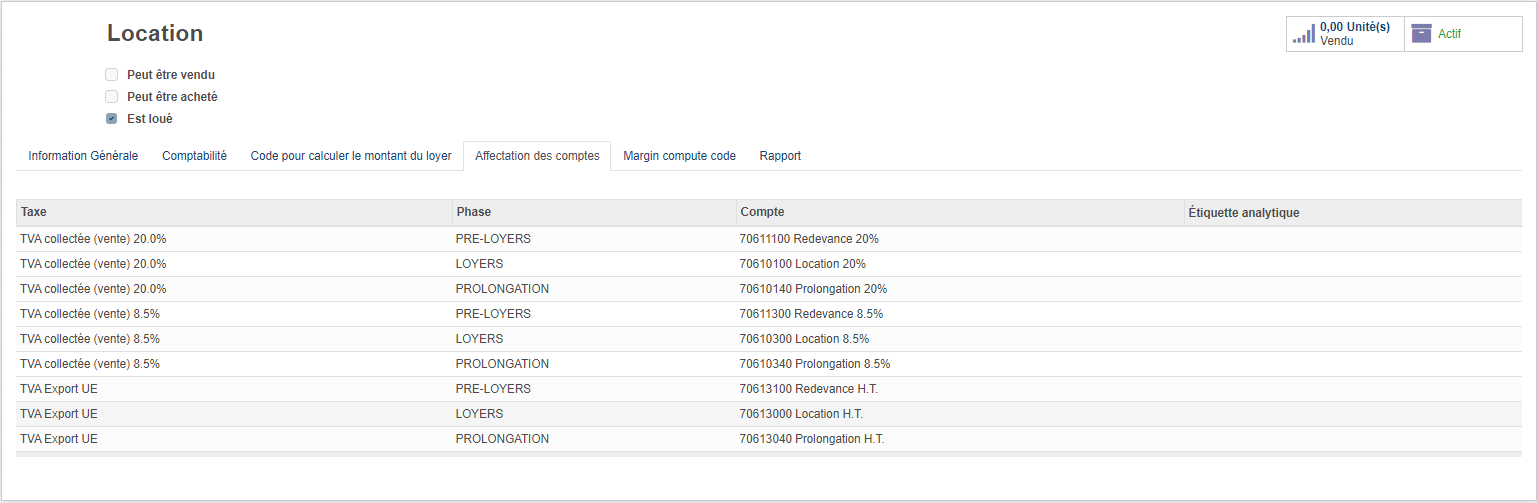Toggle the 'Peut être vendu' checkbox
This screenshot has width=1537, height=503.
pyautogui.click(x=112, y=75)
